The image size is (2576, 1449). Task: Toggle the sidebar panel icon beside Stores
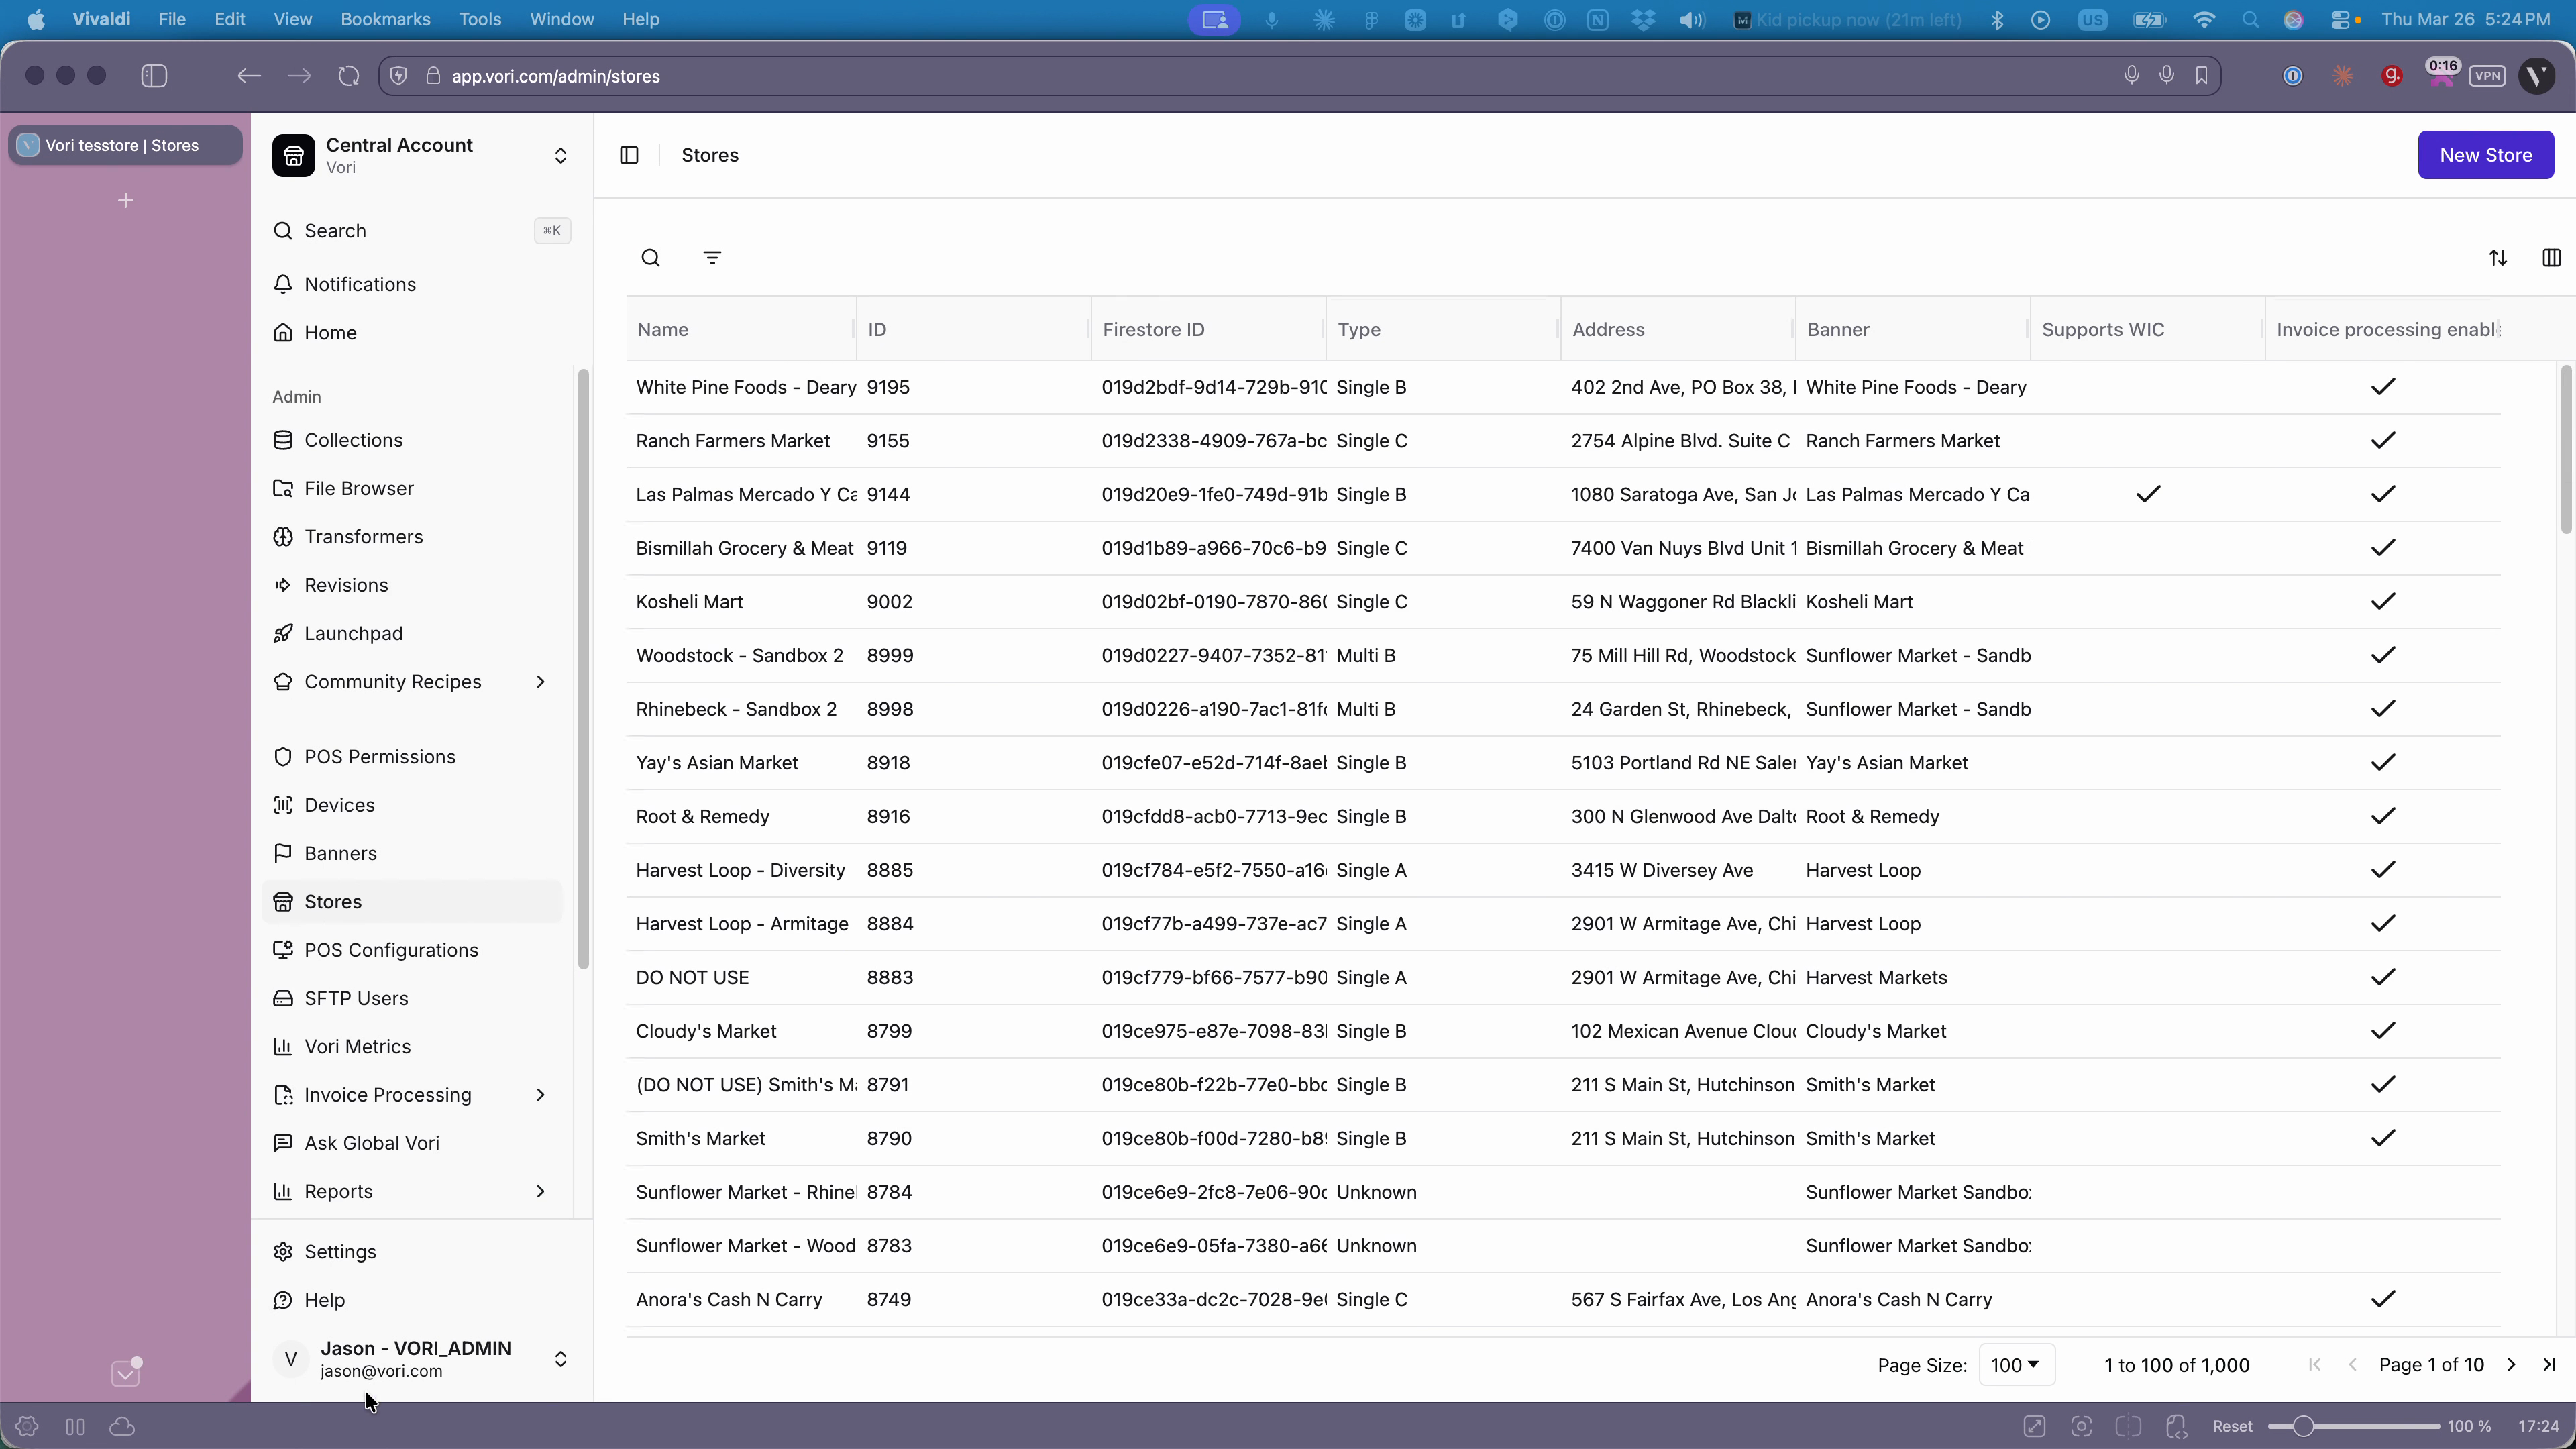[x=629, y=155]
